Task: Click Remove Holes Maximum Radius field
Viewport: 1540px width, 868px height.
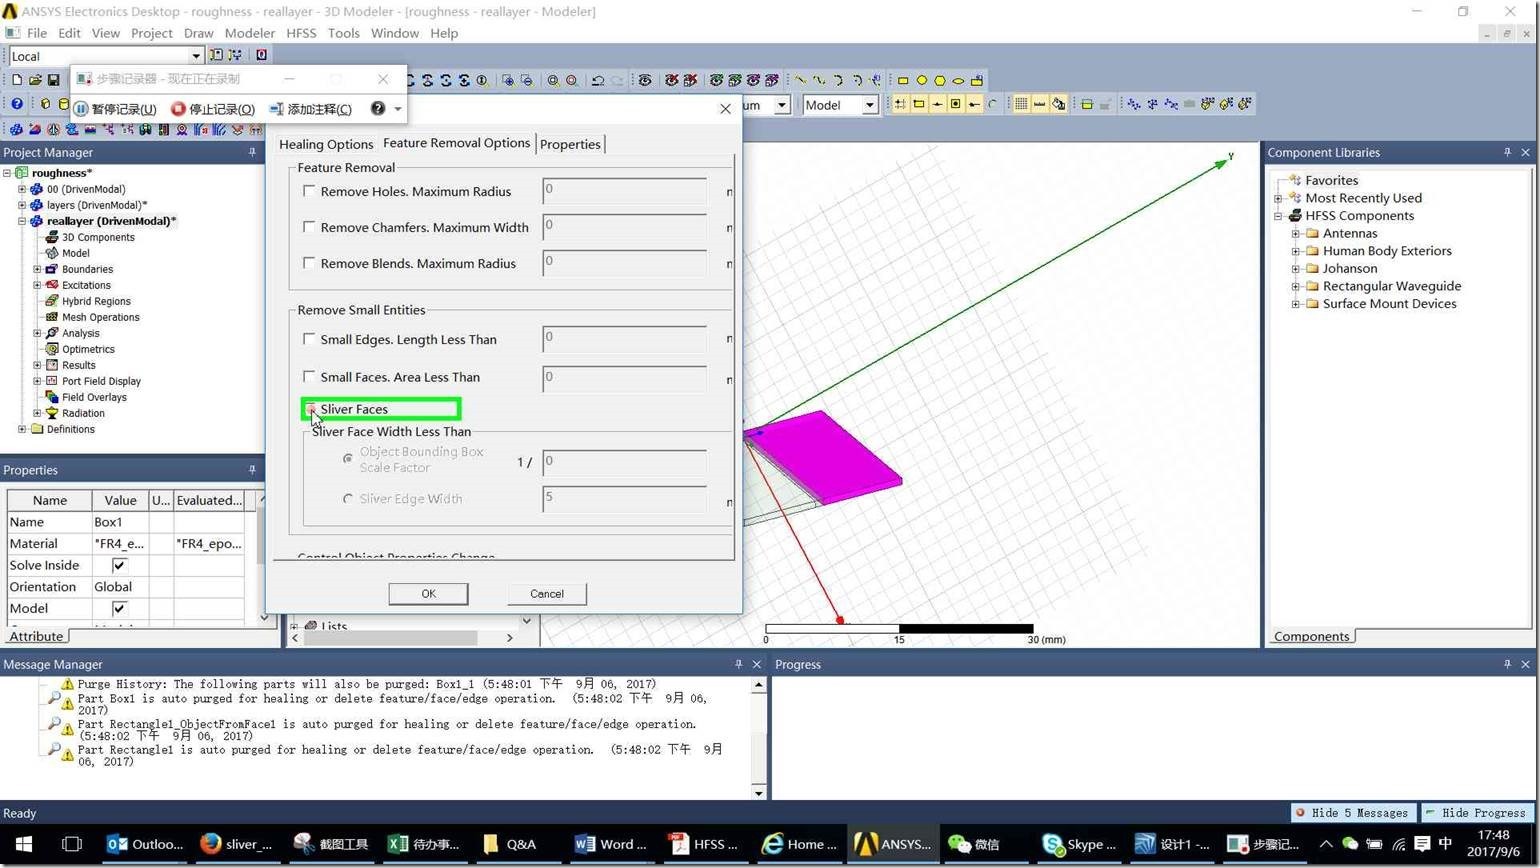Action: coord(625,191)
